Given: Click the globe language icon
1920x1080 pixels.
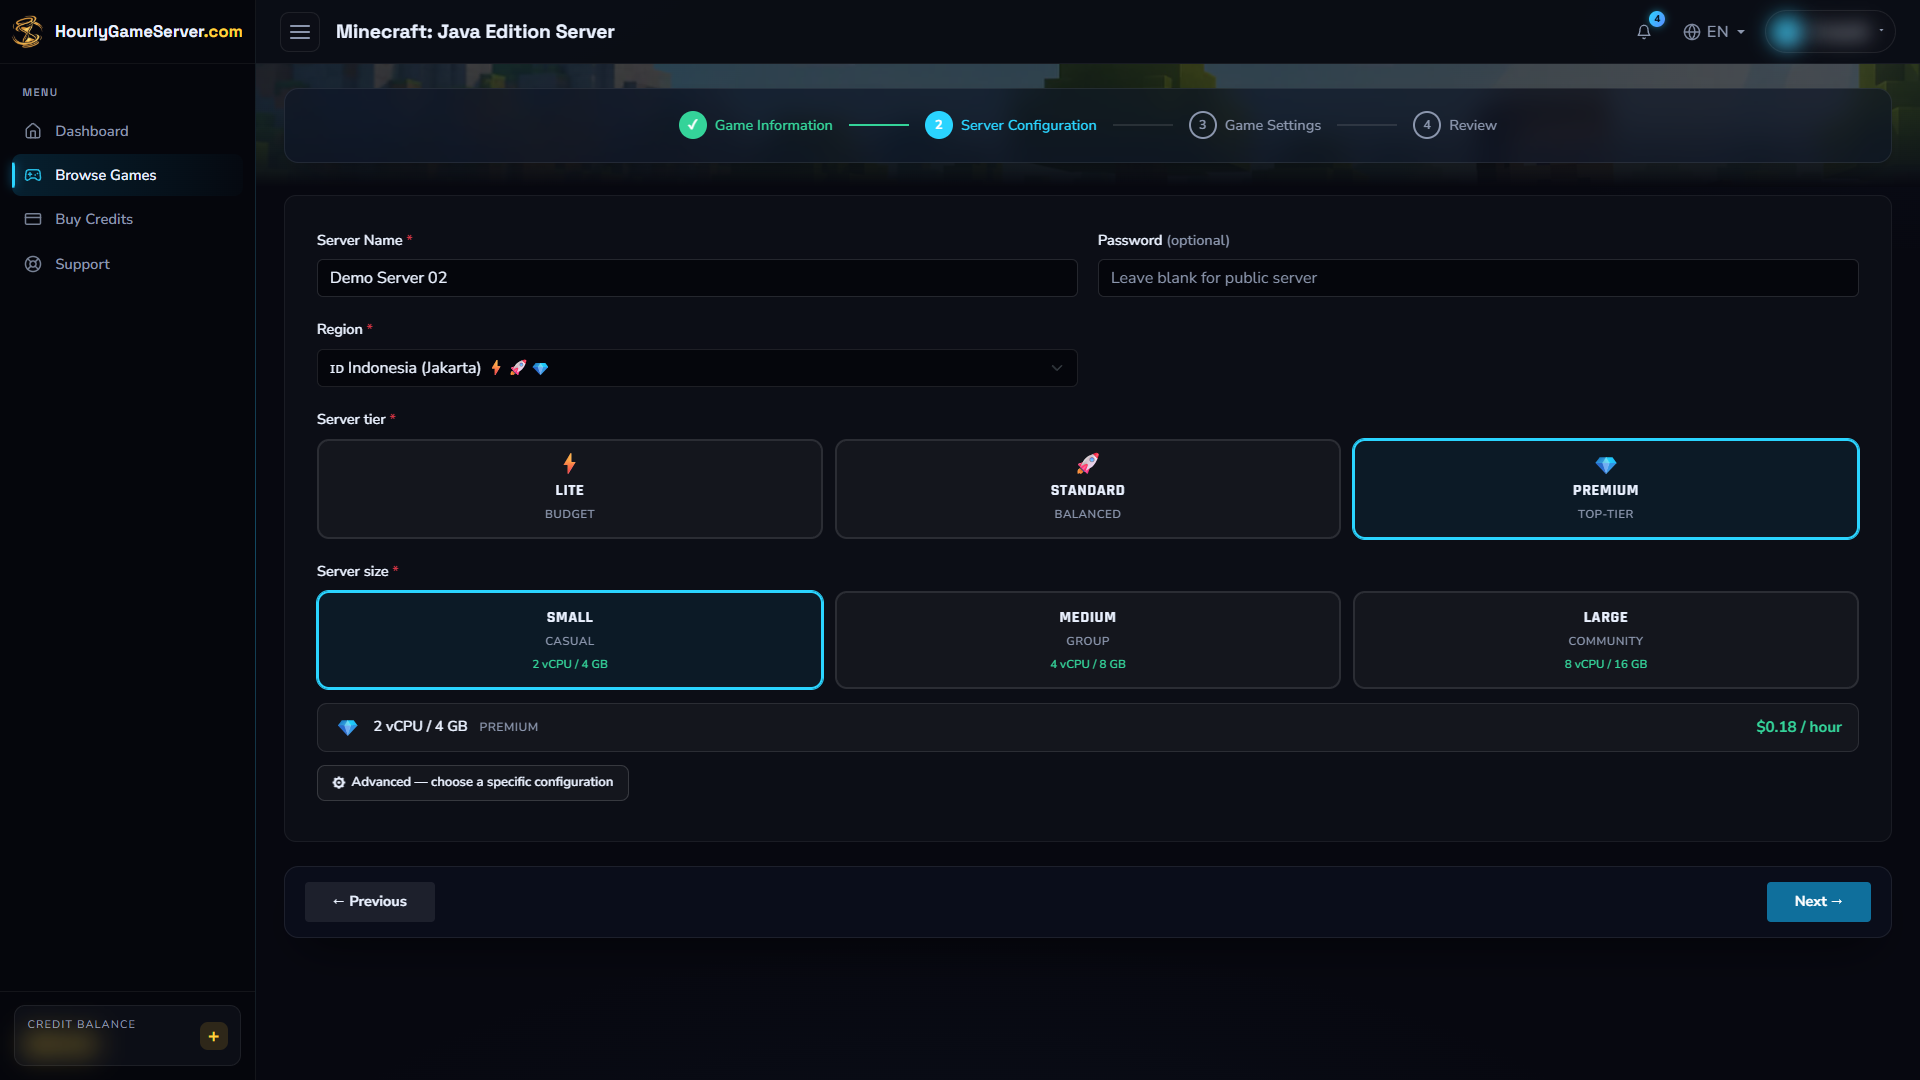Looking at the screenshot, I should 1692,32.
